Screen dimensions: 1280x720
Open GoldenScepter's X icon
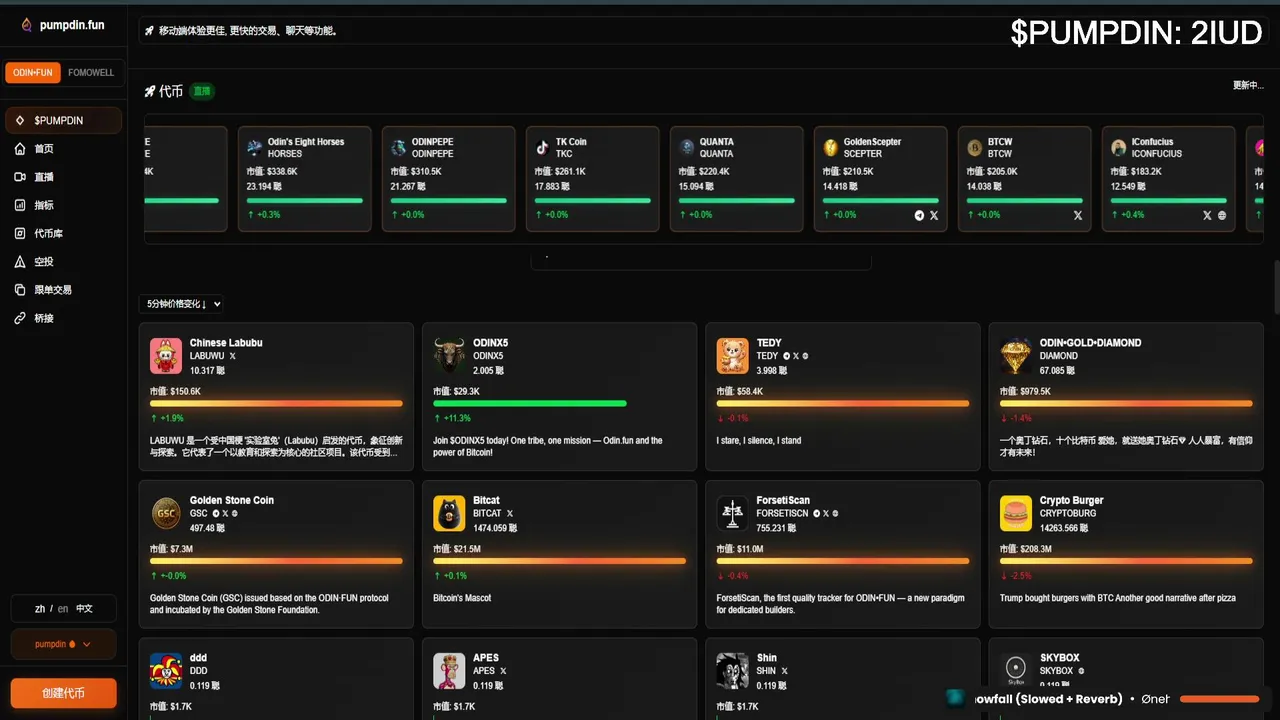934,215
